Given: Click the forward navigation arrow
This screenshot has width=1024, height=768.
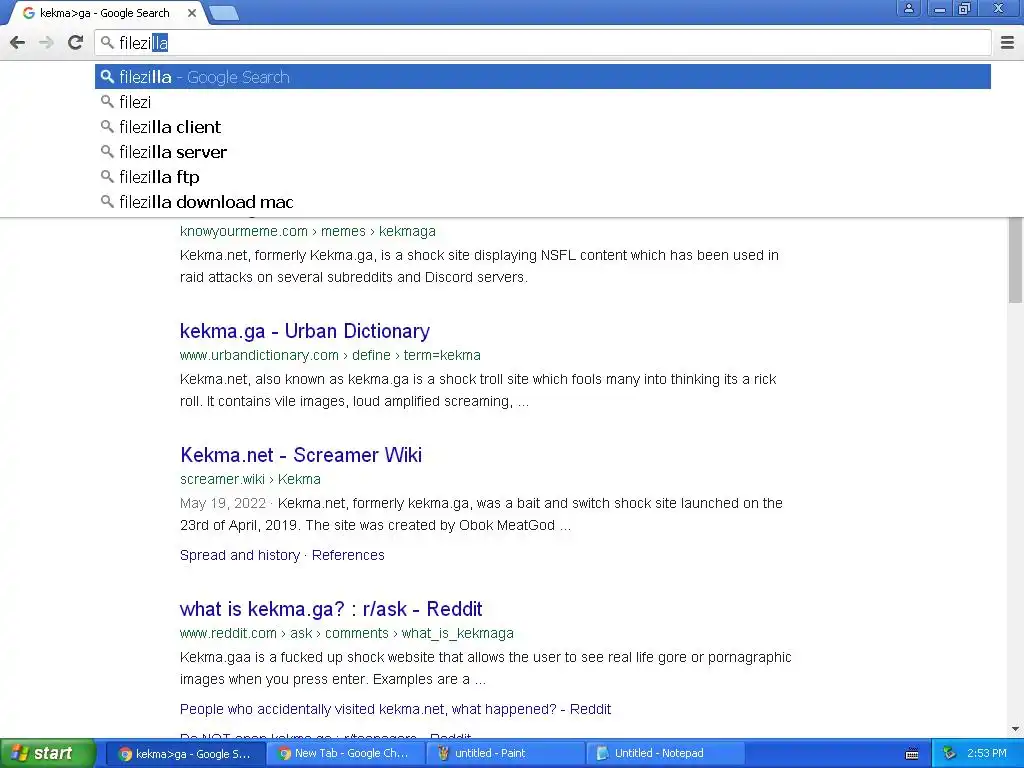Looking at the screenshot, I should pyautogui.click(x=46, y=43).
